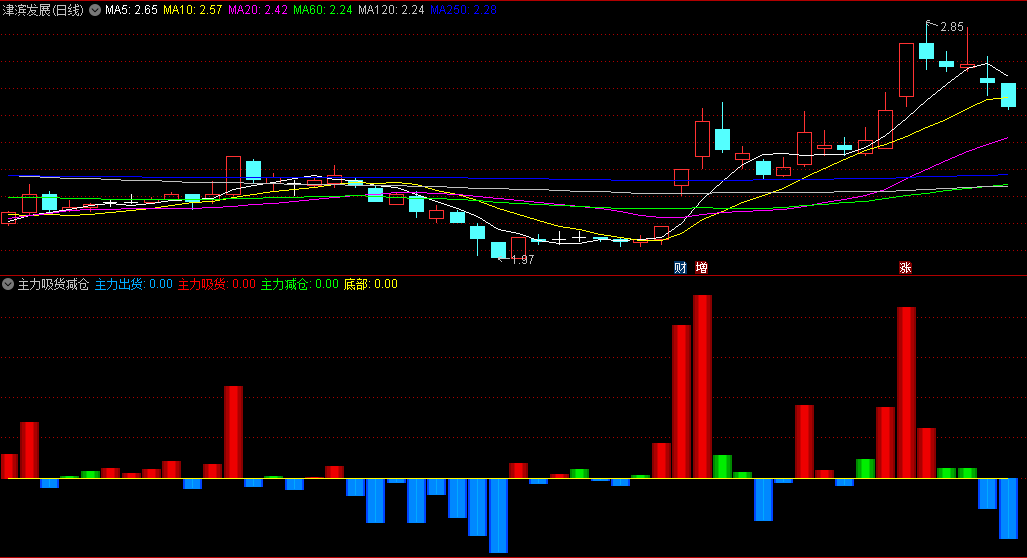Viewport: 1027px width, 558px height.
Task: Click the 主力吸货: 0.00 value
Action: click(x=217, y=284)
